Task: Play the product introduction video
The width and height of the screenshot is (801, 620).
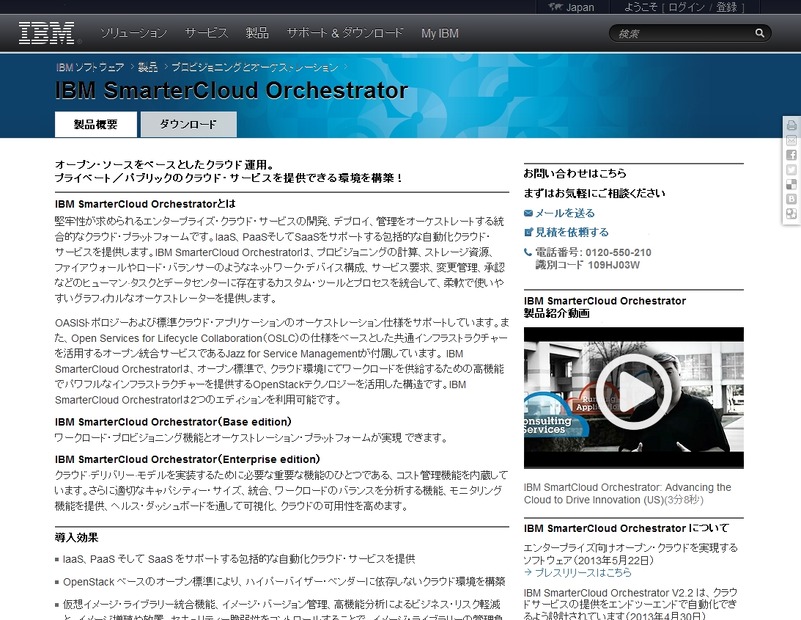Action: (x=633, y=392)
